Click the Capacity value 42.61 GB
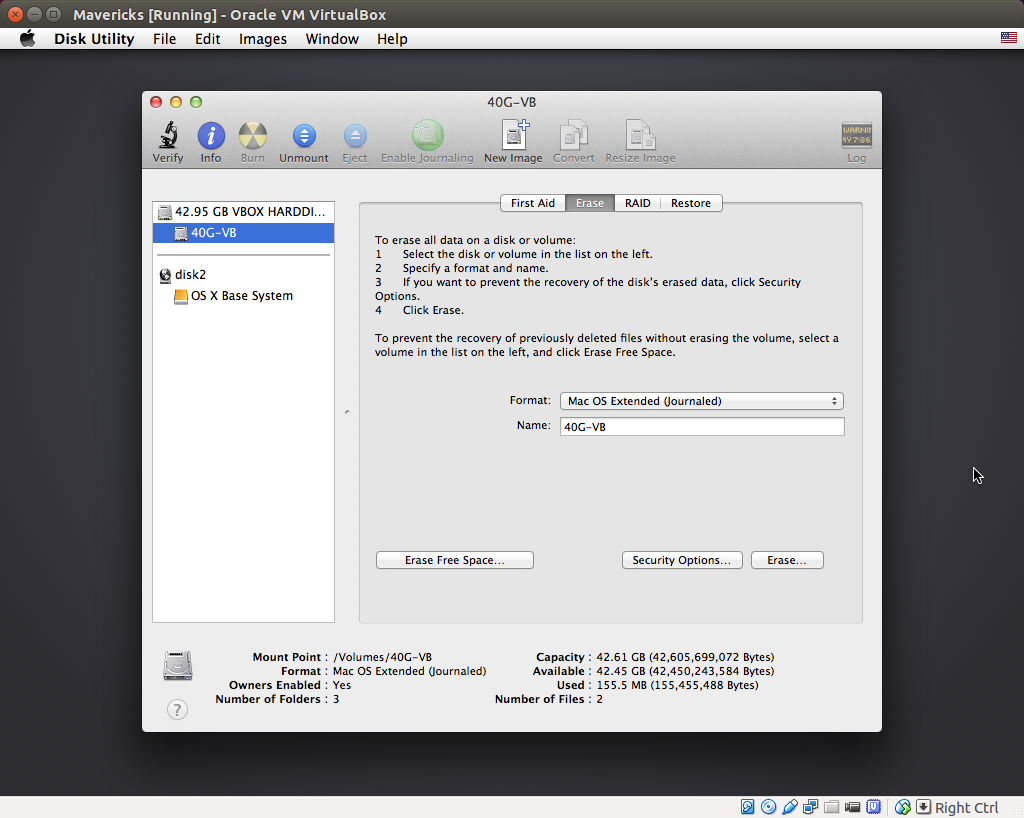1024x818 pixels. 685,657
